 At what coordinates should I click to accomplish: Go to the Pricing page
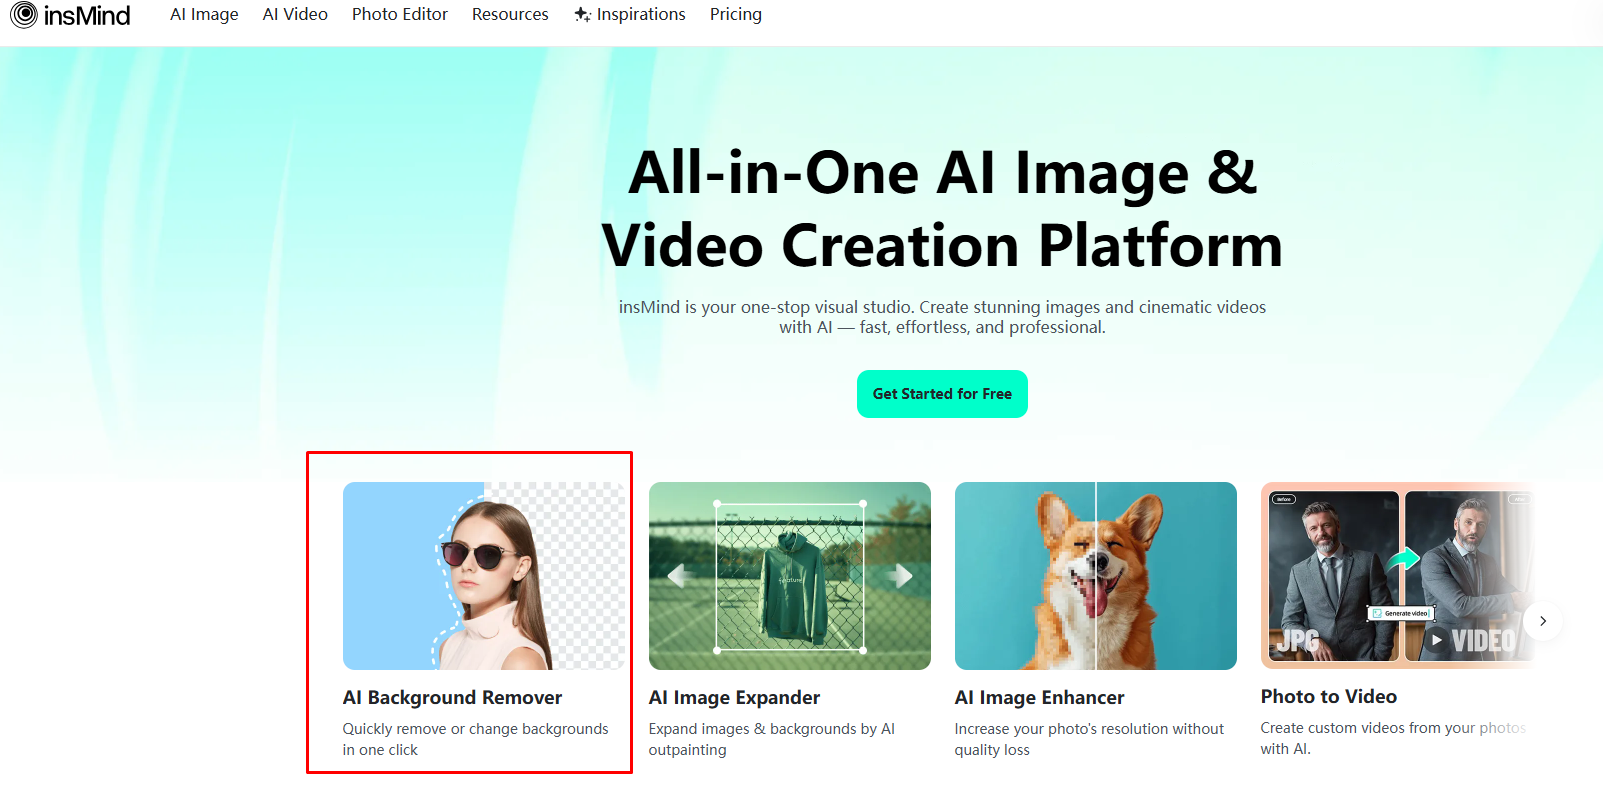coord(735,15)
